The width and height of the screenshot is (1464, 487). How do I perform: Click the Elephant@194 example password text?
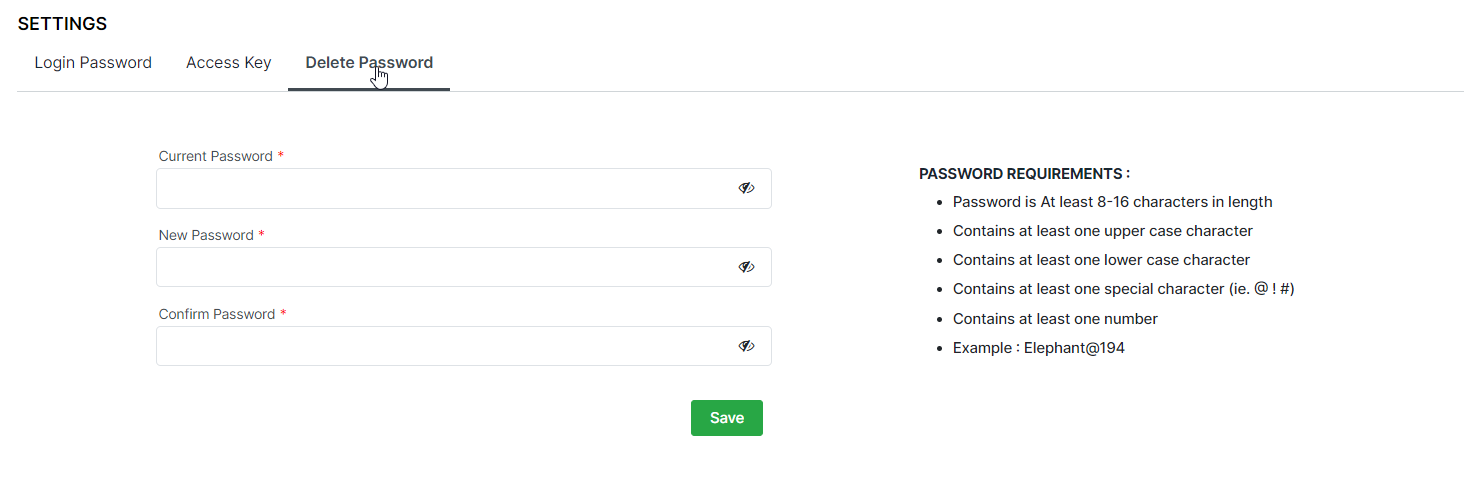pyautogui.click(x=1074, y=348)
